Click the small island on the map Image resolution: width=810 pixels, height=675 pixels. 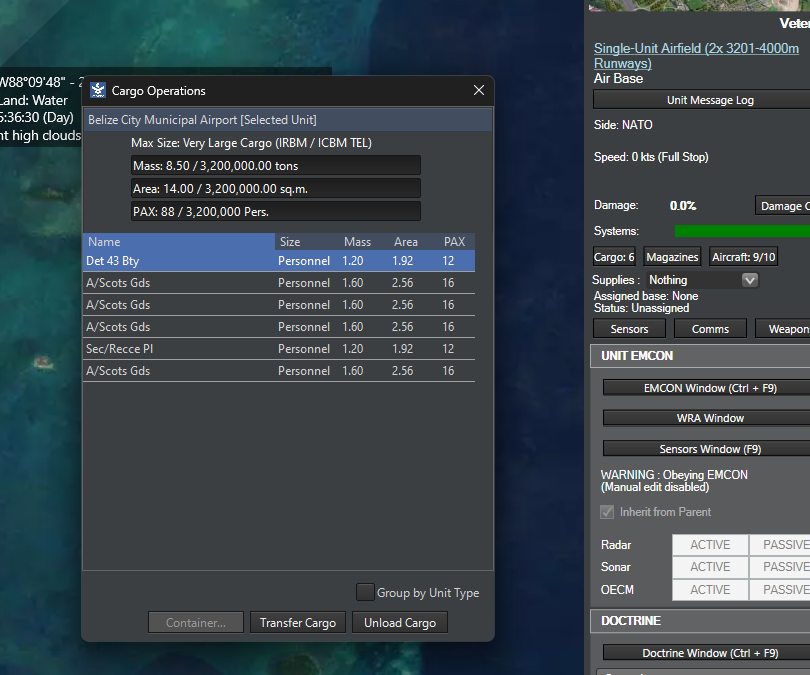coord(42,363)
